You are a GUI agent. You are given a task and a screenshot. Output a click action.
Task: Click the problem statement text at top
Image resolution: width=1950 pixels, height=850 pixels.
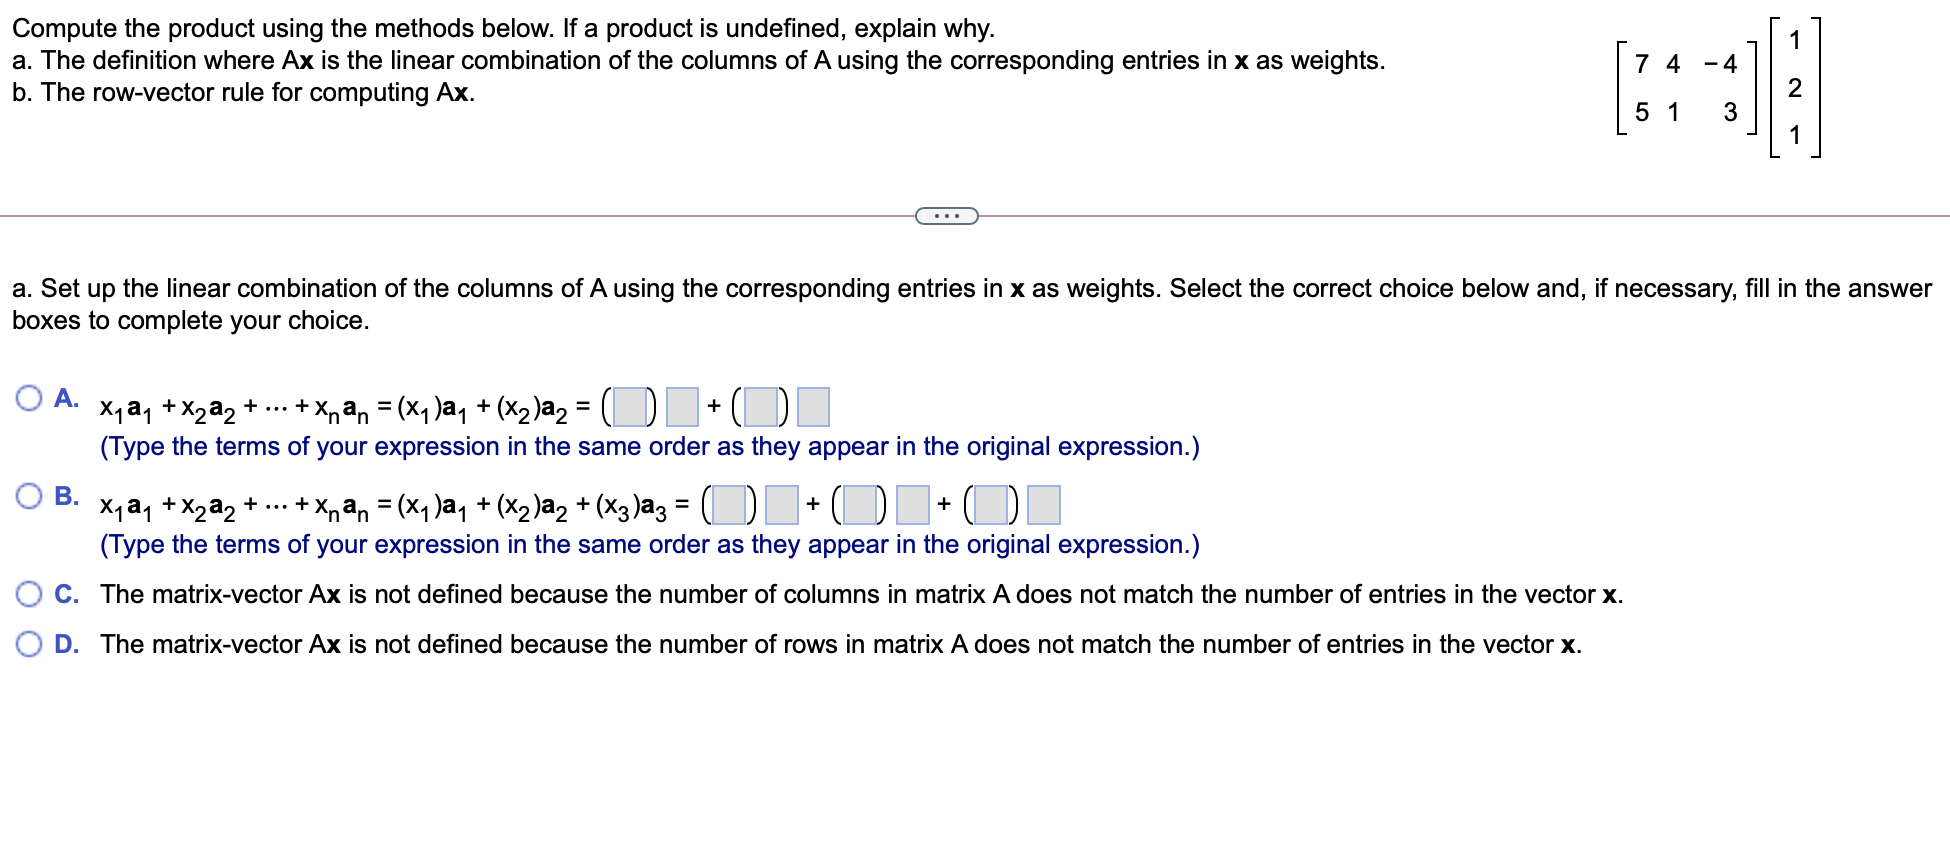pyautogui.click(x=500, y=28)
